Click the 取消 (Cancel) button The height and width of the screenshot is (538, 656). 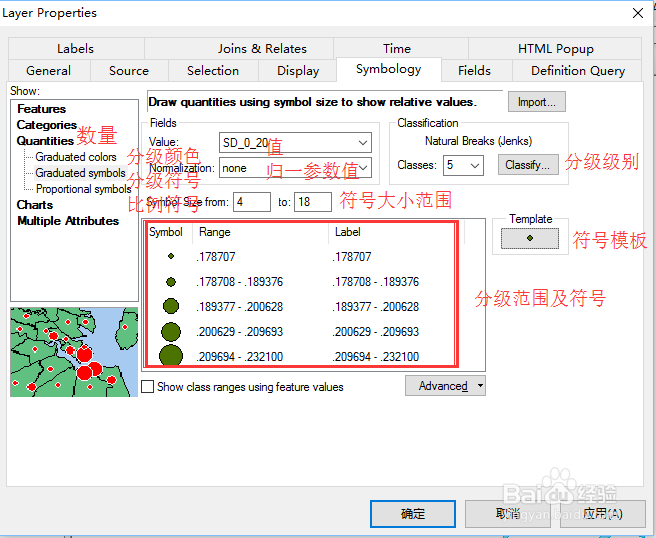(x=507, y=514)
